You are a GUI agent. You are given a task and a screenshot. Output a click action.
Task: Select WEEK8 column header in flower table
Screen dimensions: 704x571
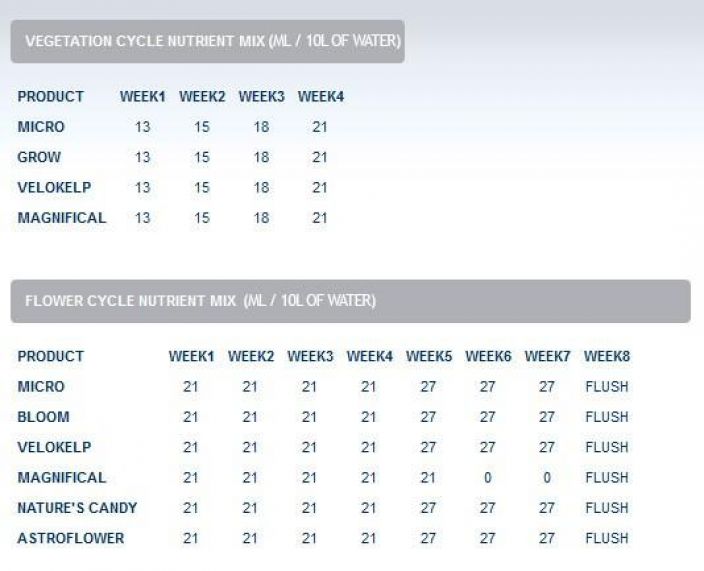tap(607, 356)
